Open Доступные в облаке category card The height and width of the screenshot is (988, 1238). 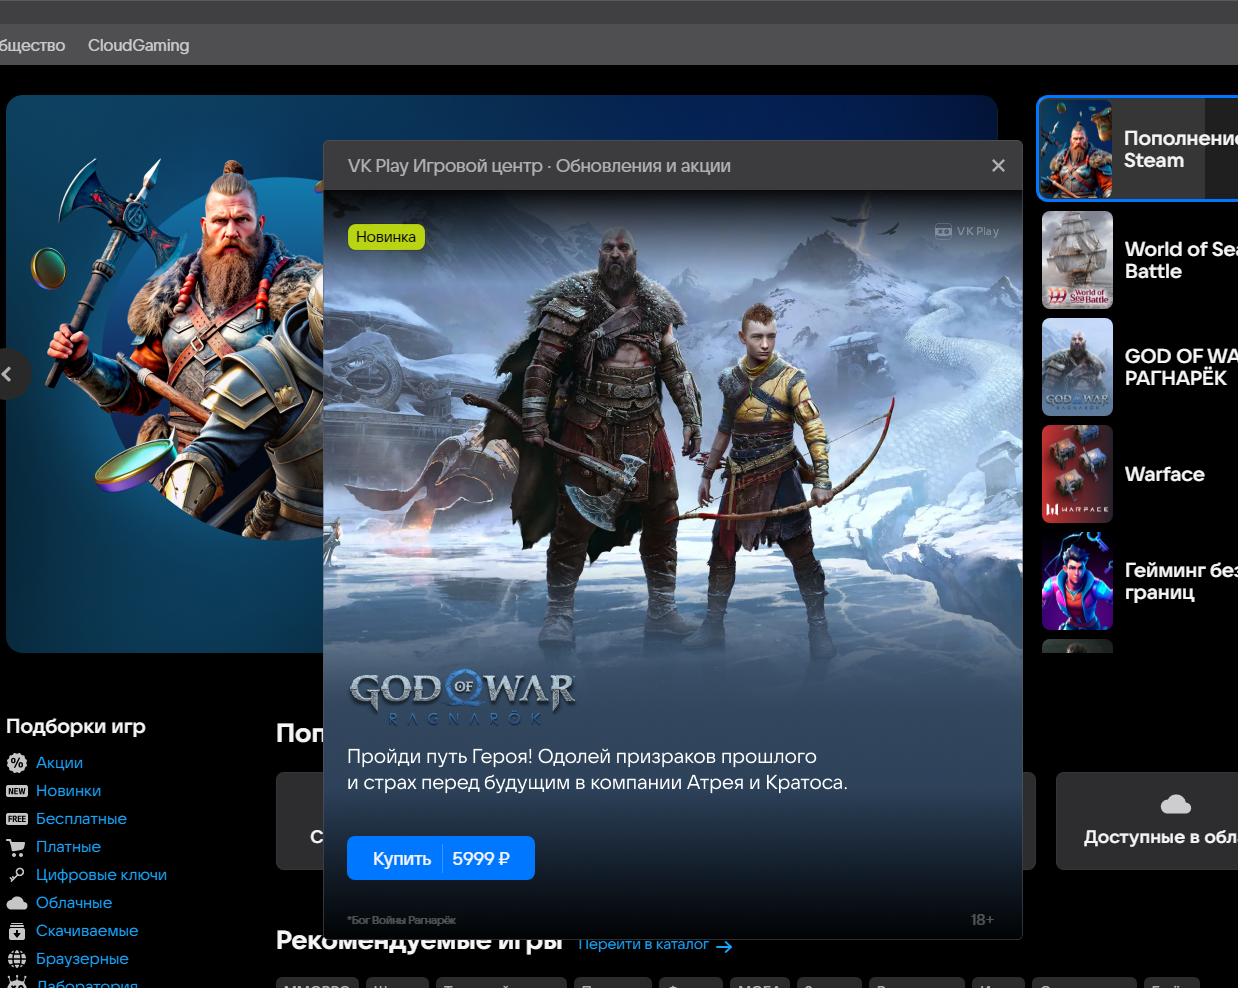click(1147, 821)
